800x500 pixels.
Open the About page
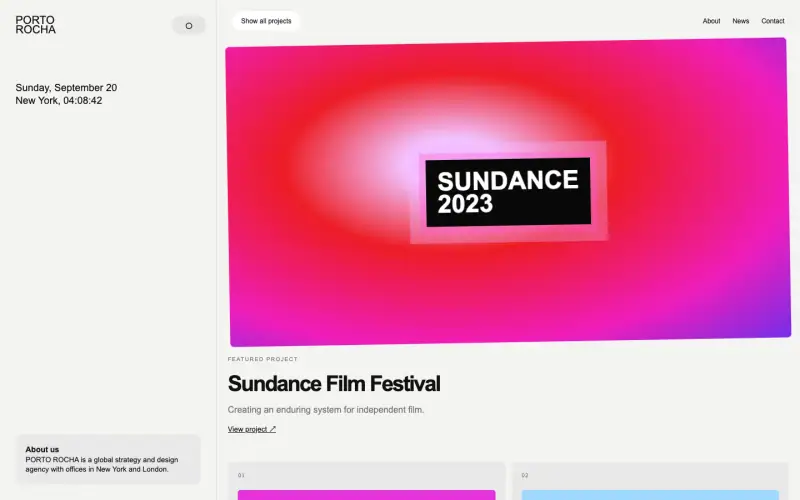[711, 21]
